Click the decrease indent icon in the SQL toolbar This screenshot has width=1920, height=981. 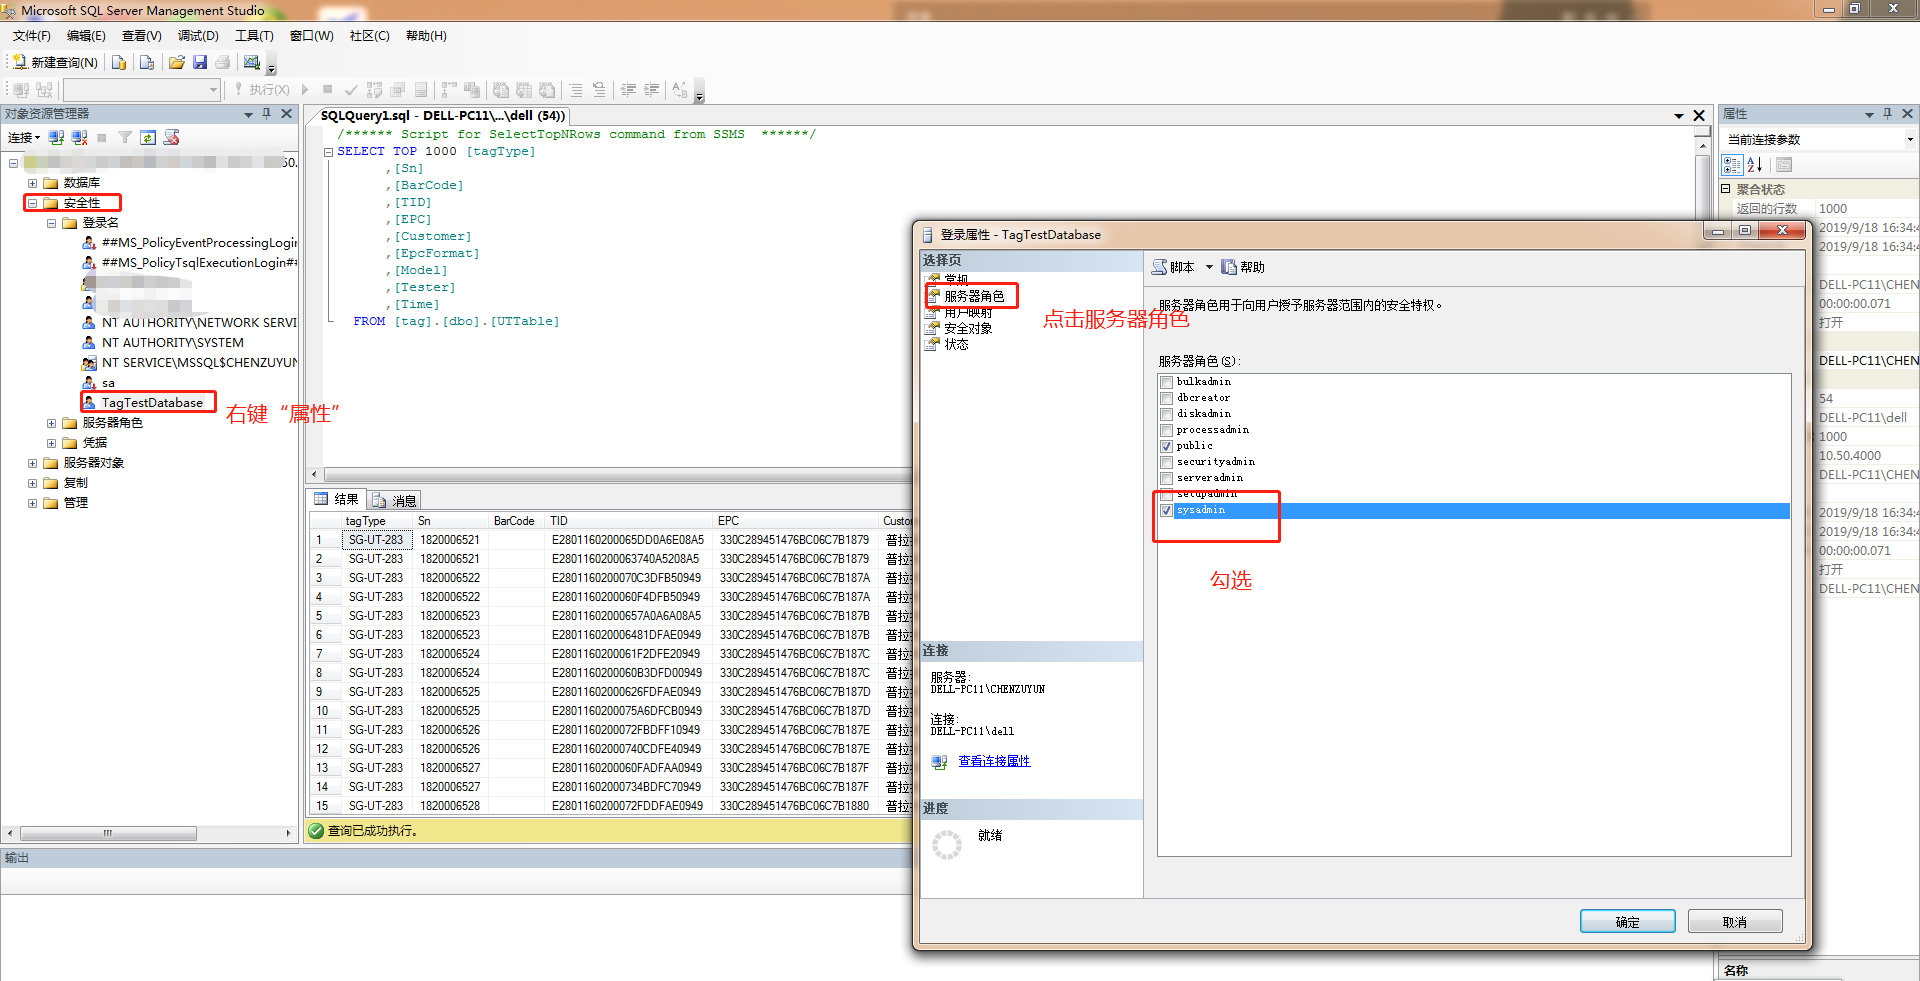point(628,90)
